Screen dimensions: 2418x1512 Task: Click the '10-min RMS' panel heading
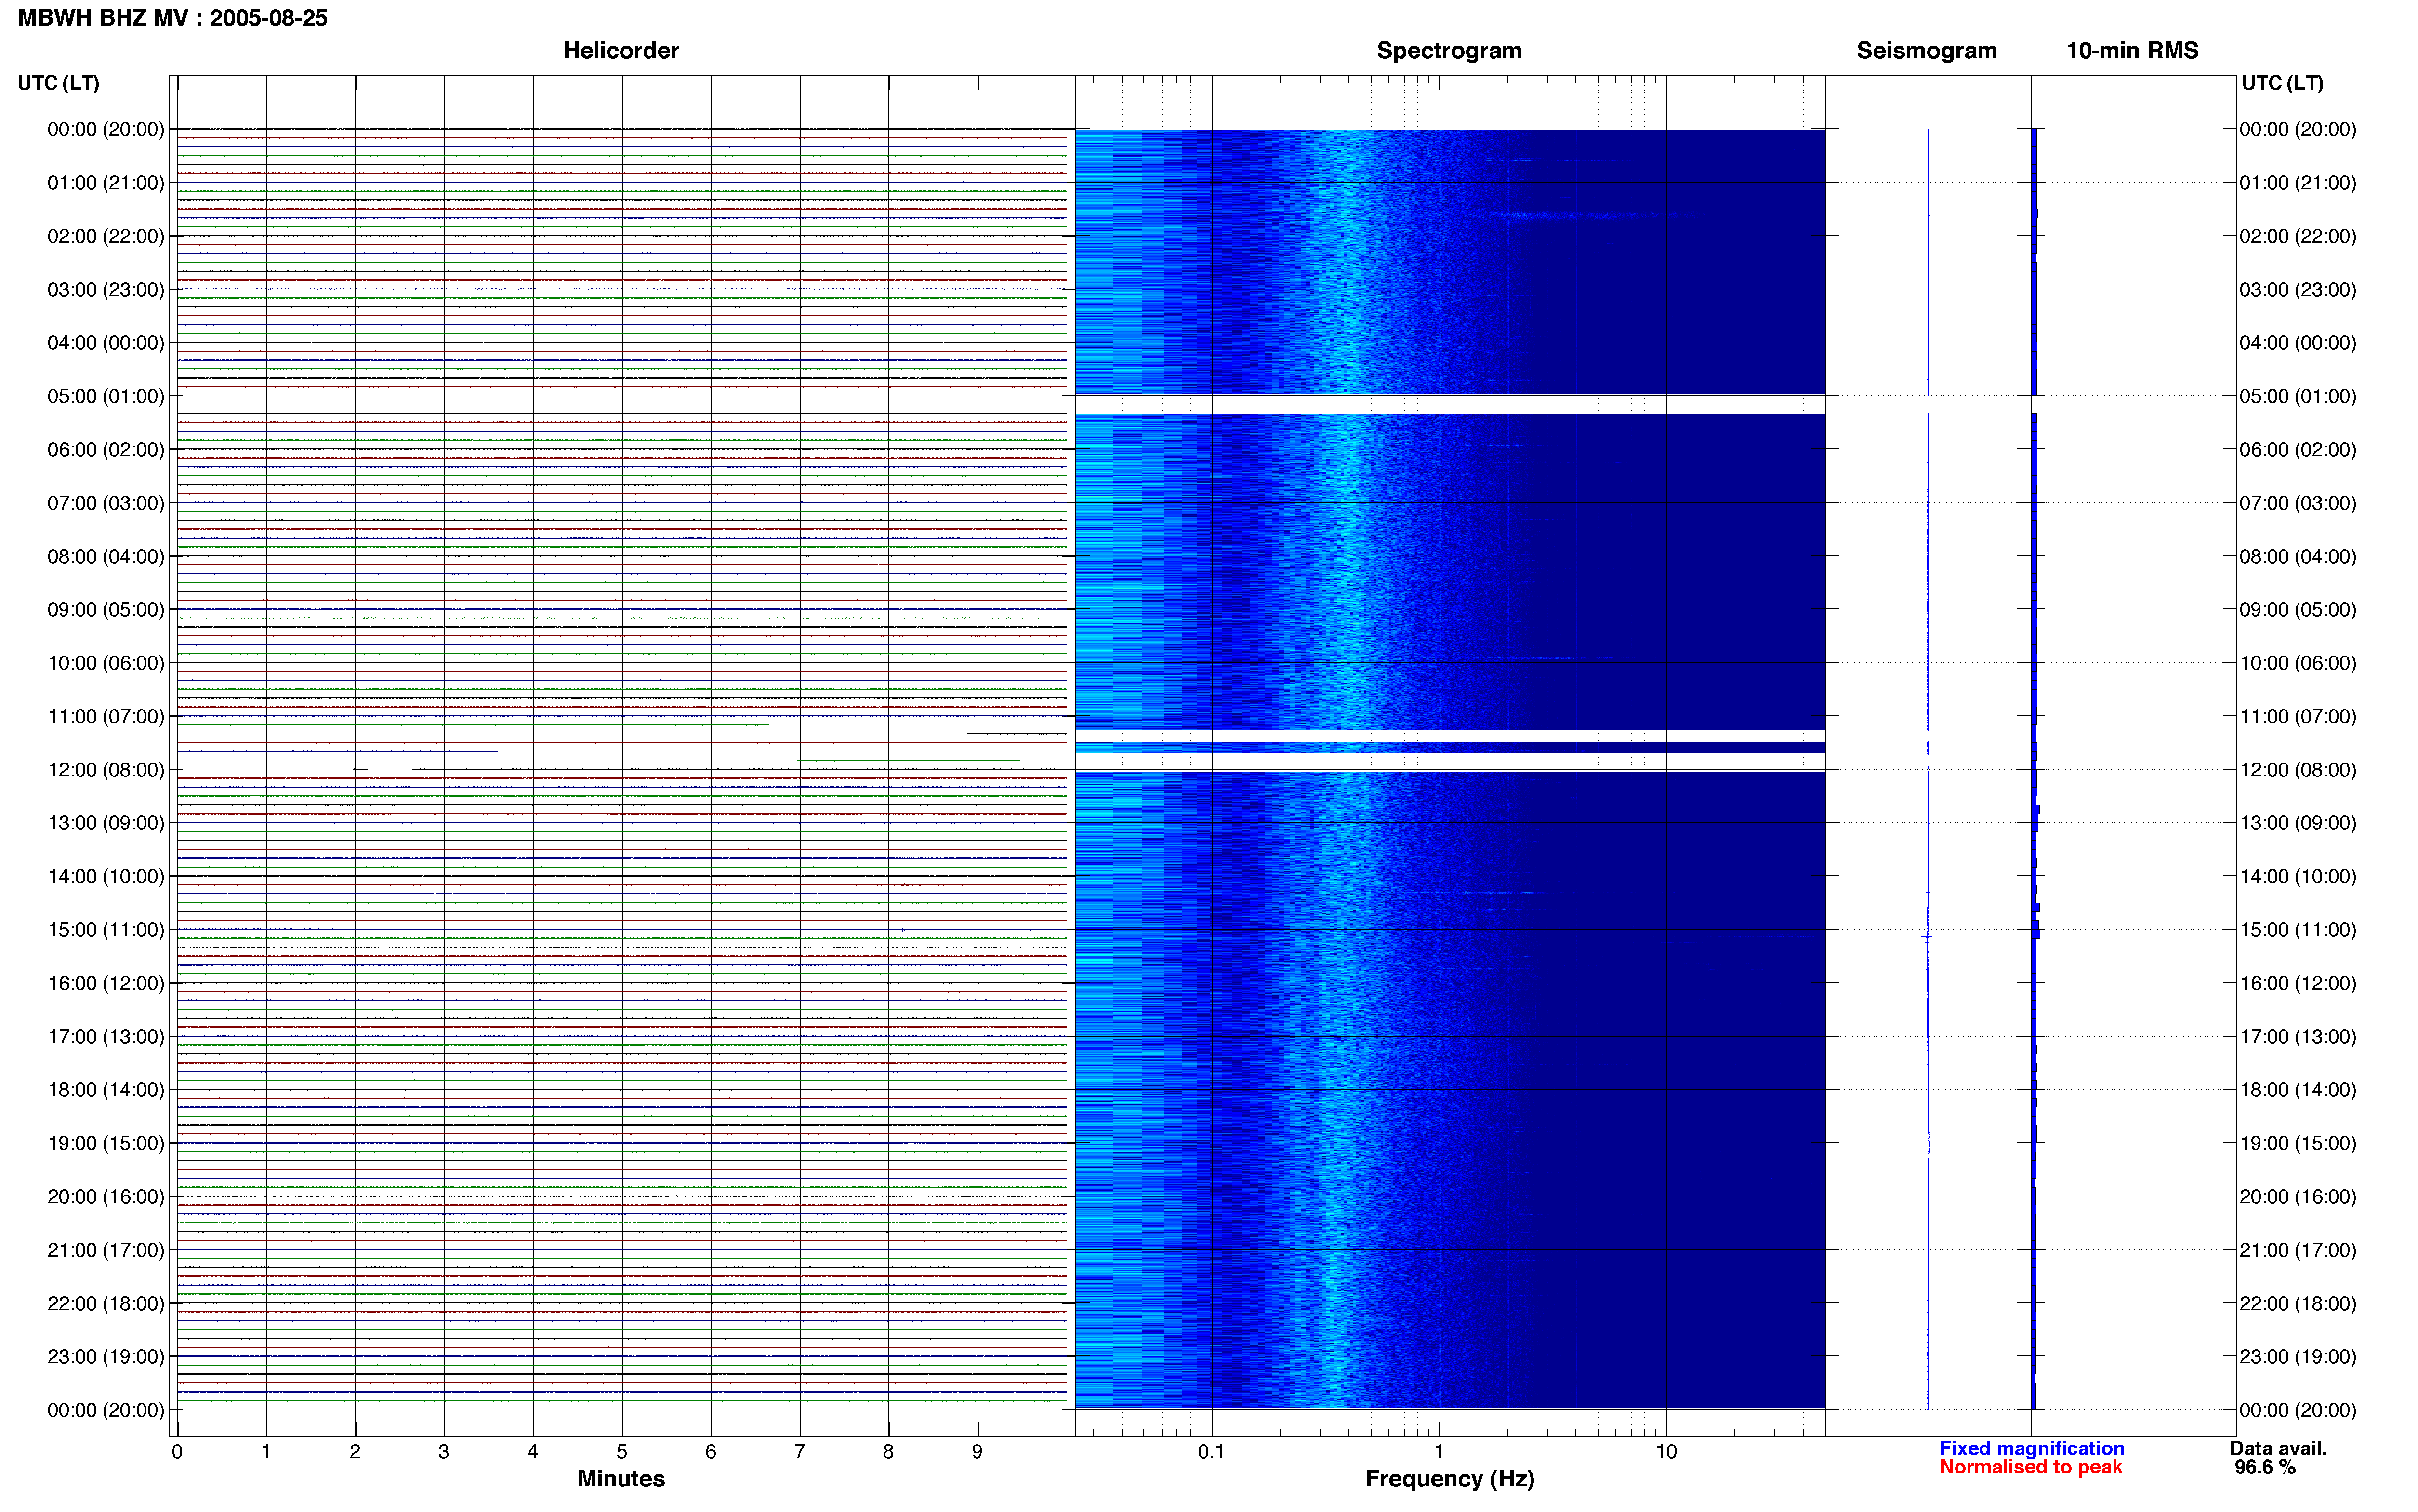pos(2132,51)
